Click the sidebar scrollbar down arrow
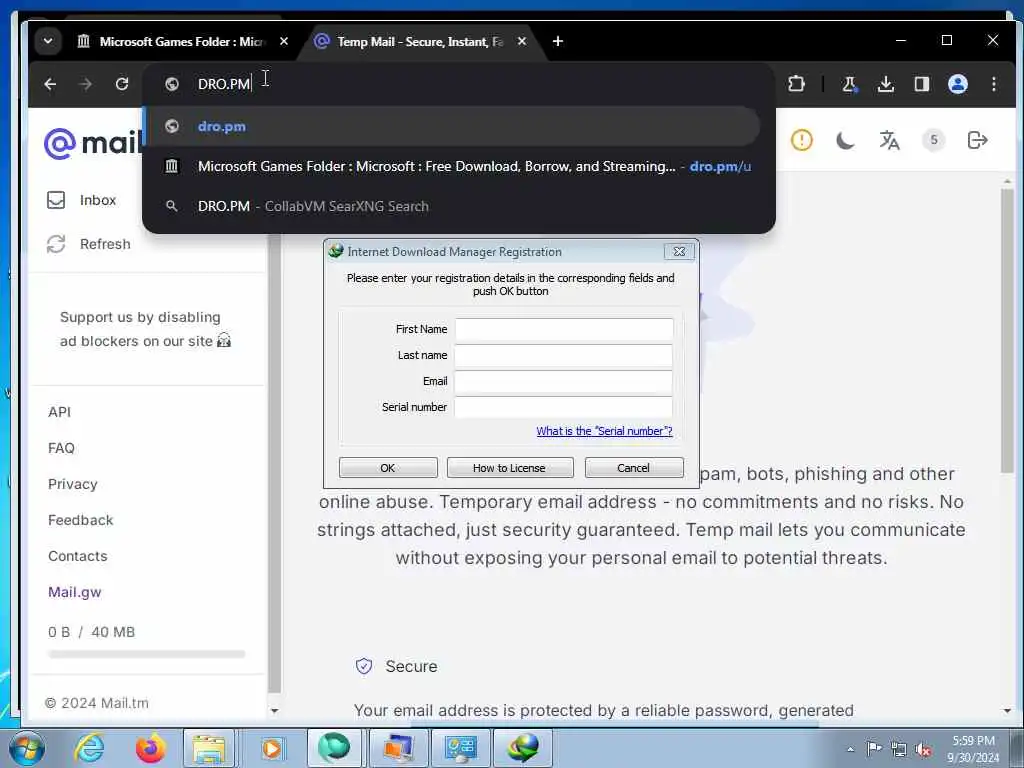Viewport: 1024px width, 768px height. pos(274,711)
